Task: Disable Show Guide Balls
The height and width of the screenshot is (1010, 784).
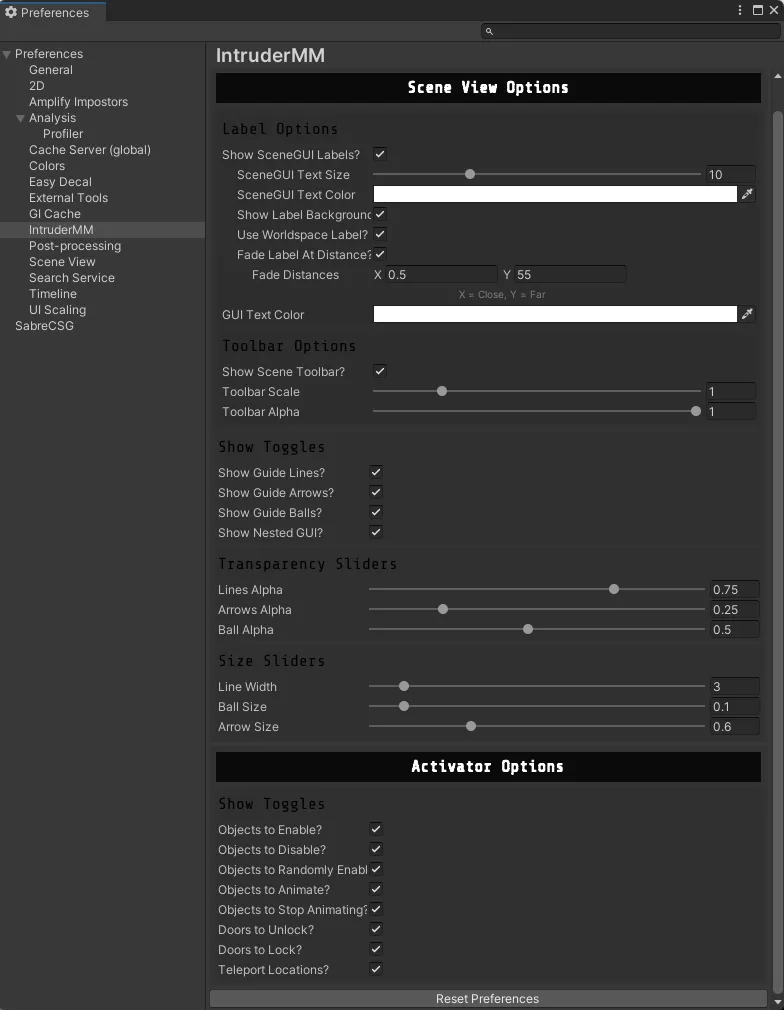Action: coord(376,512)
